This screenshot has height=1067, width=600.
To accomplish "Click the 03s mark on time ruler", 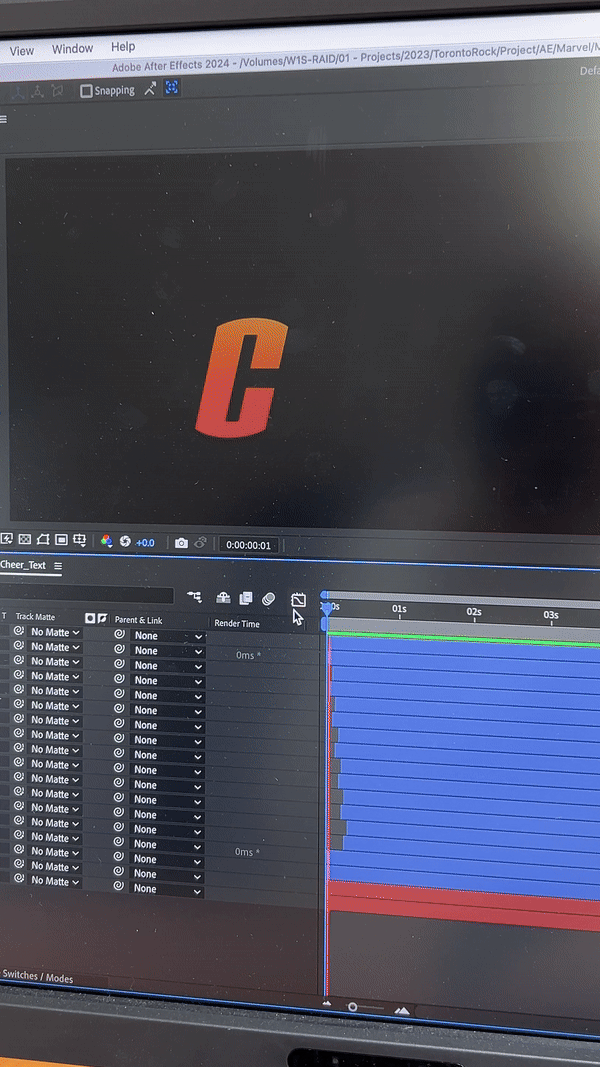I will [551, 616].
